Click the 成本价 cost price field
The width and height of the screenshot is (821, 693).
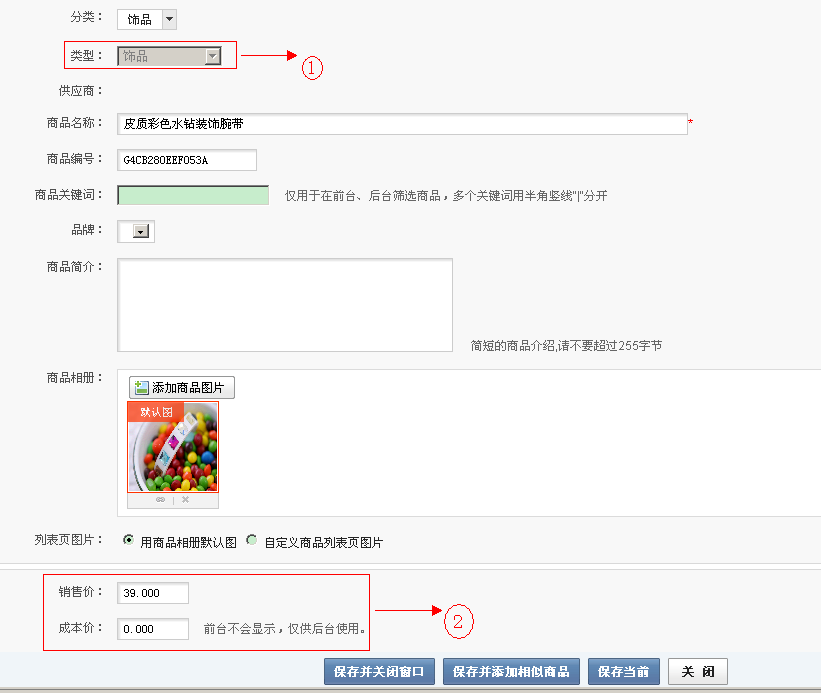tap(153, 629)
